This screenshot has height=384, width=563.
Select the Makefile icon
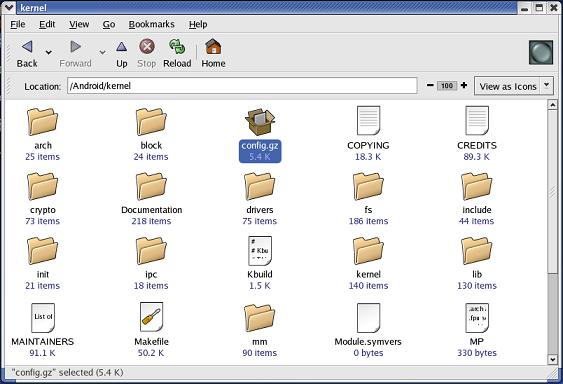point(151,317)
